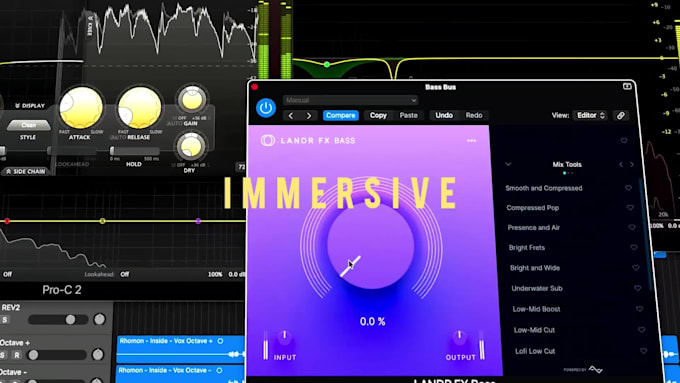Screen dimensions: 680x383
Task: Favorite the Lofi Low Cut preset
Action: [x=643, y=351]
